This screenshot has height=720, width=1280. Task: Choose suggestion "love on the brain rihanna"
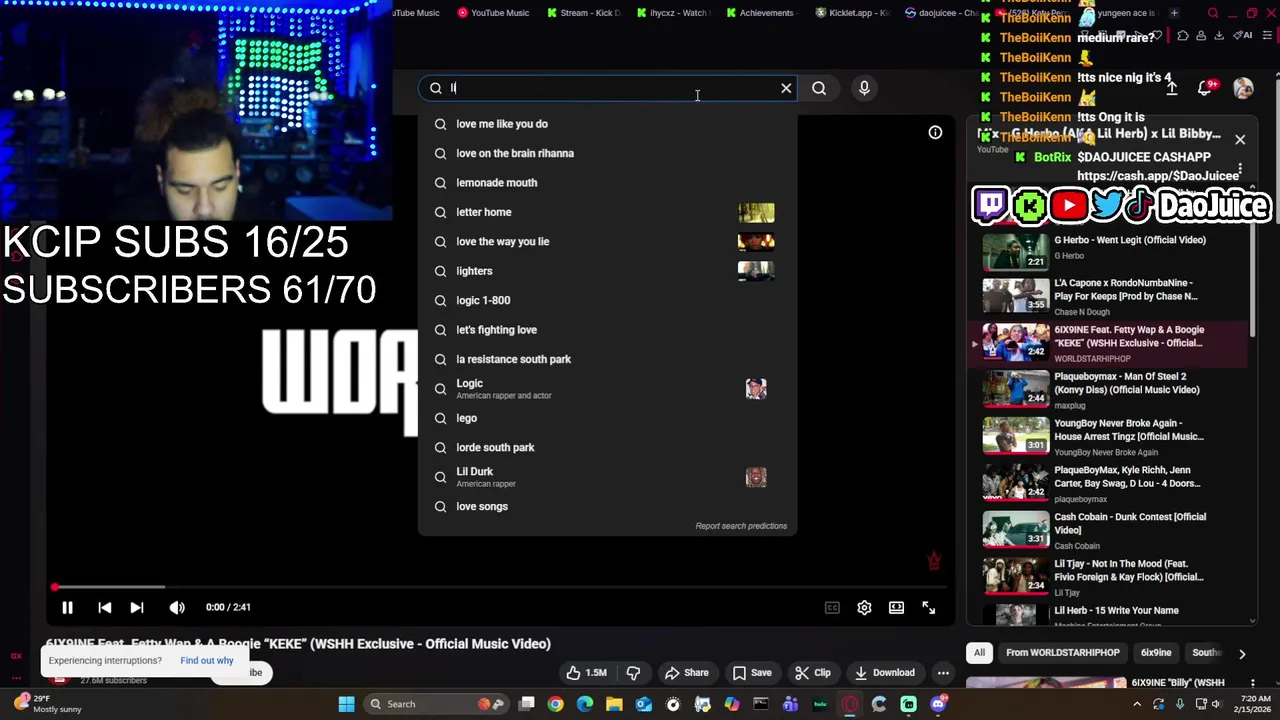[607, 153]
